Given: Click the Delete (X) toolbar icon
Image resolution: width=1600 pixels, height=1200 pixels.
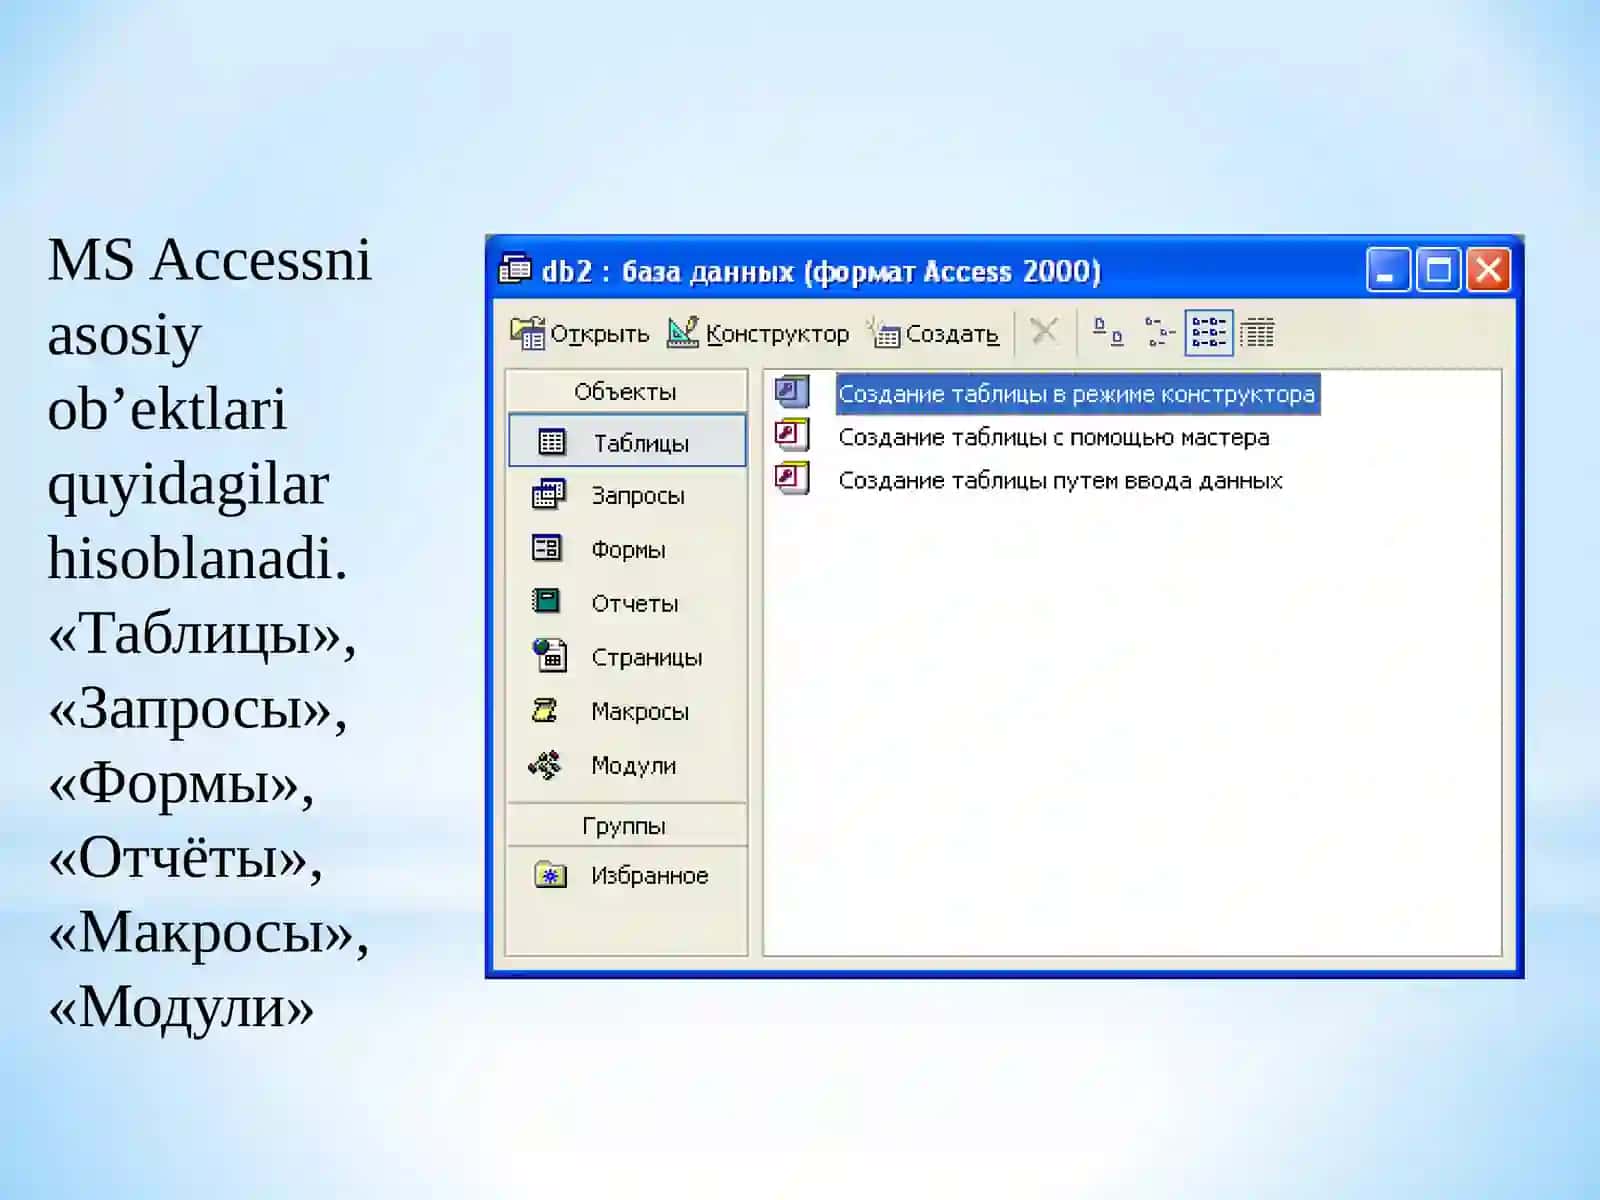Looking at the screenshot, I should pos(1044,332).
